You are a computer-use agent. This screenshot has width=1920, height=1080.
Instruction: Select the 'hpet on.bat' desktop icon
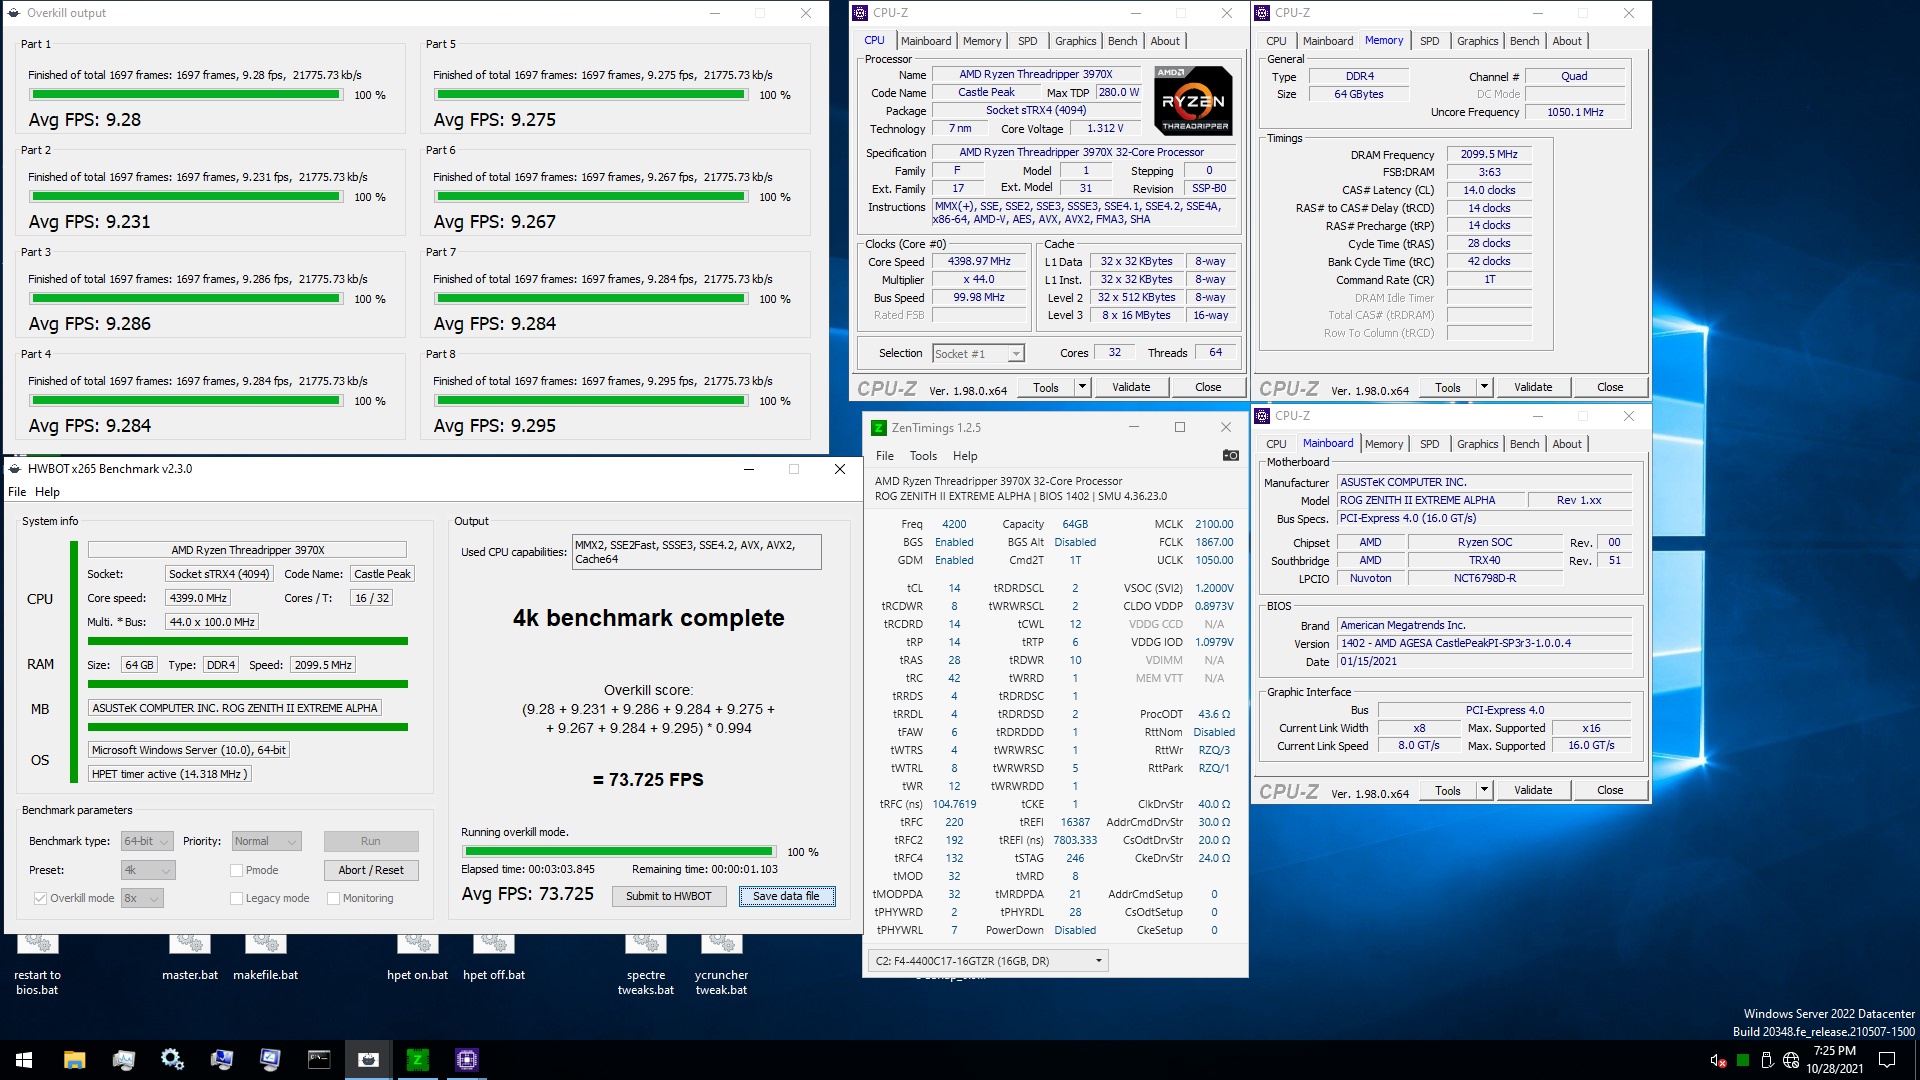click(417, 956)
